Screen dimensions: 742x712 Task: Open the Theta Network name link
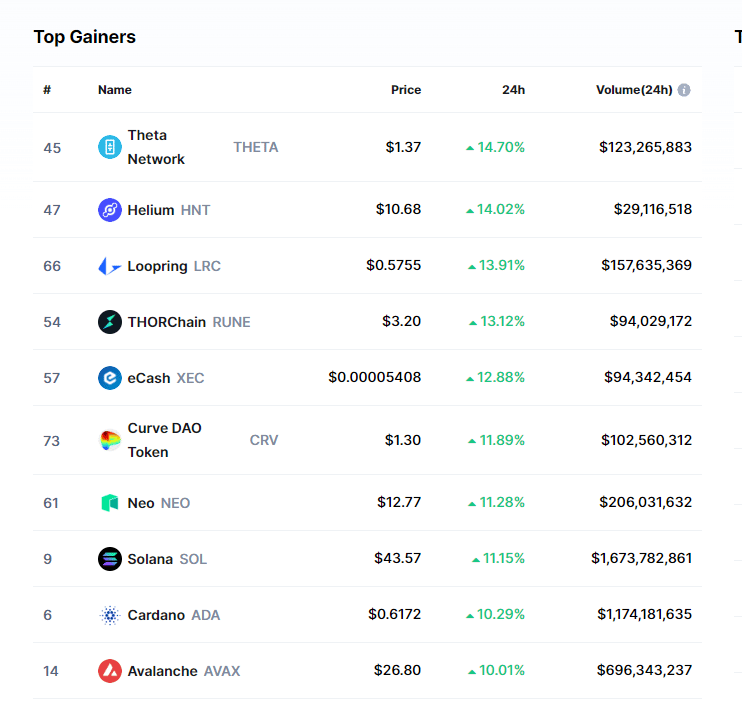156,147
